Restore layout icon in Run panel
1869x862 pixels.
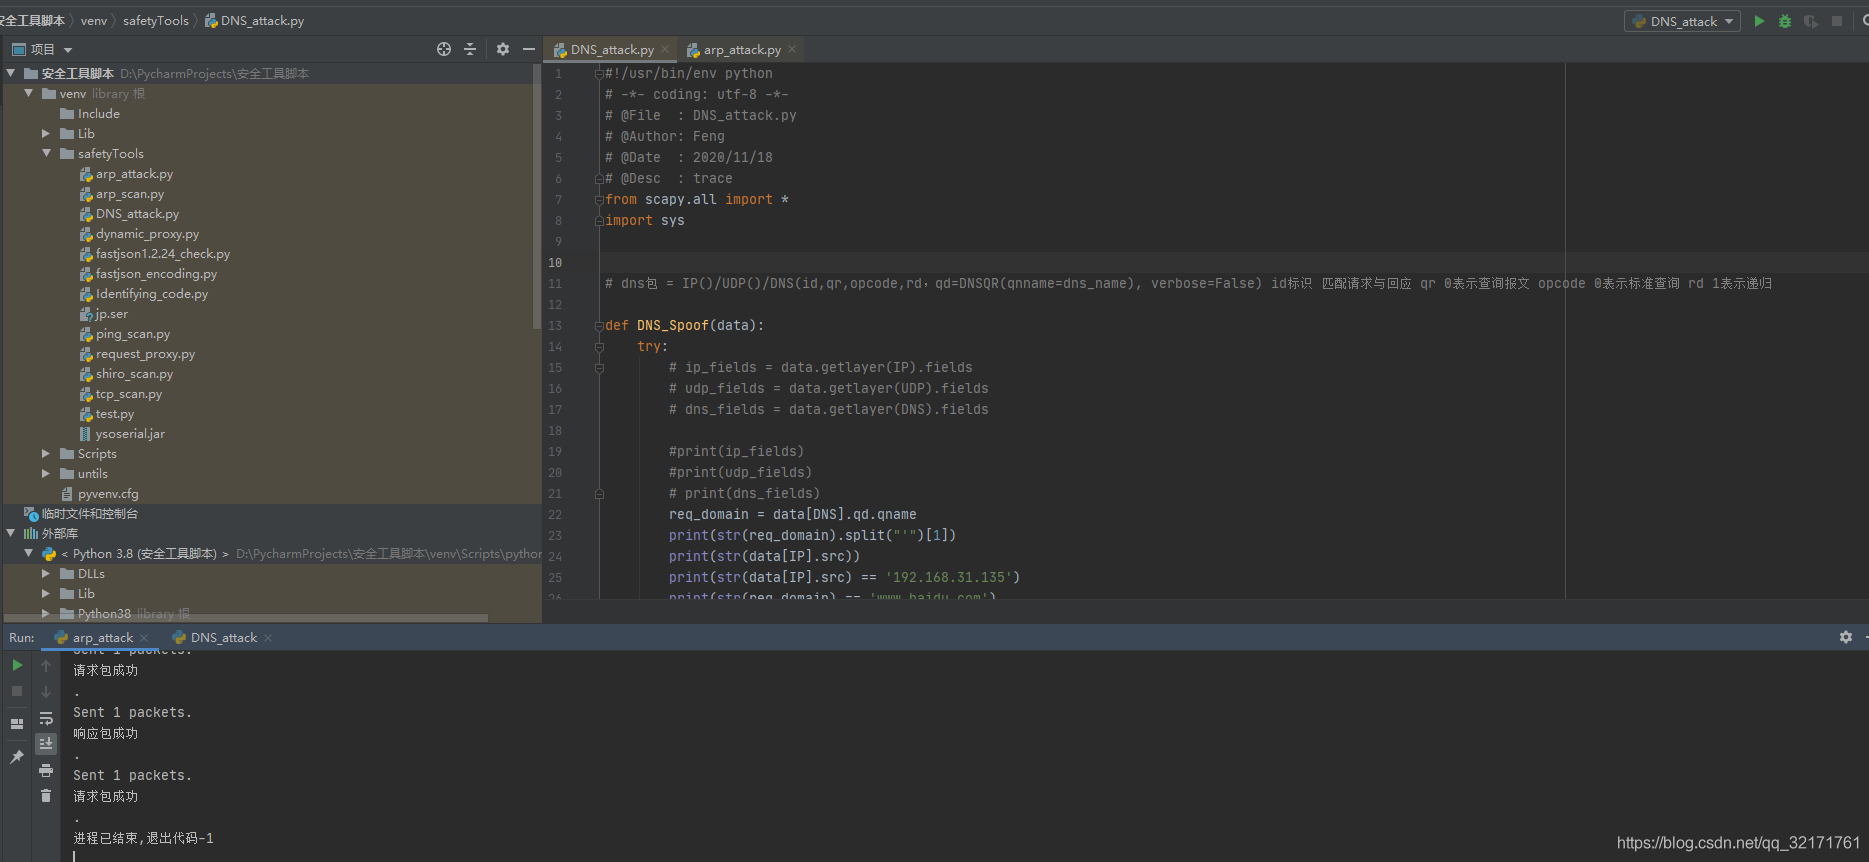pyautogui.click(x=17, y=723)
